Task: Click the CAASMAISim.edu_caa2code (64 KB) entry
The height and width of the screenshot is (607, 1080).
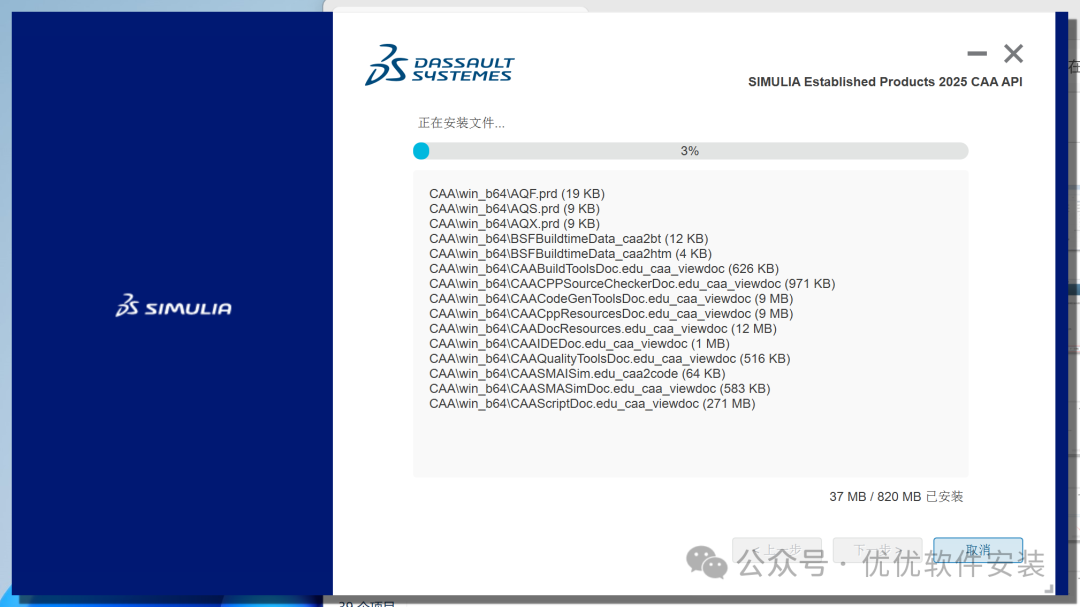Action: (x=577, y=374)
